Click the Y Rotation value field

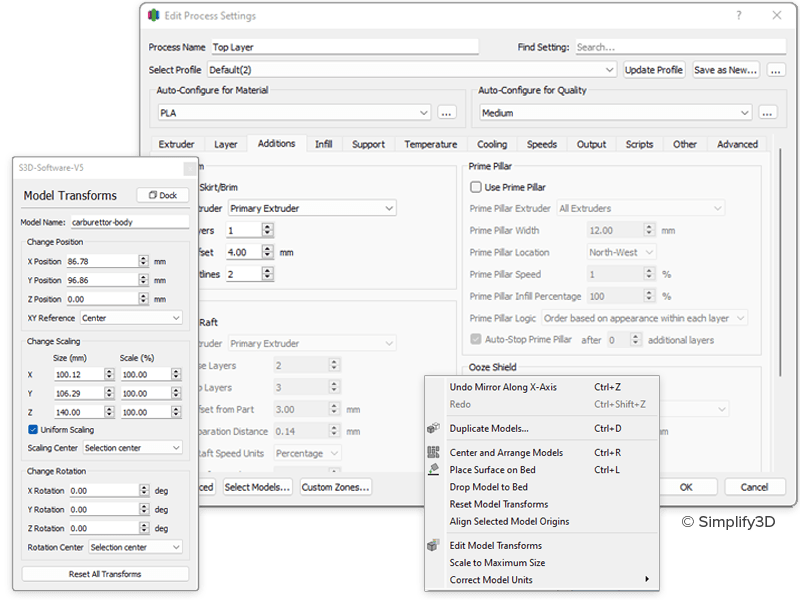click(105, 509)
